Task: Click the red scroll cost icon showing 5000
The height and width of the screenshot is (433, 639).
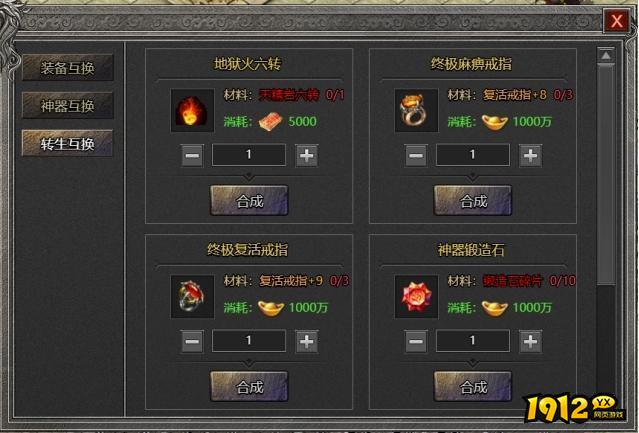Action: (271, 121)
